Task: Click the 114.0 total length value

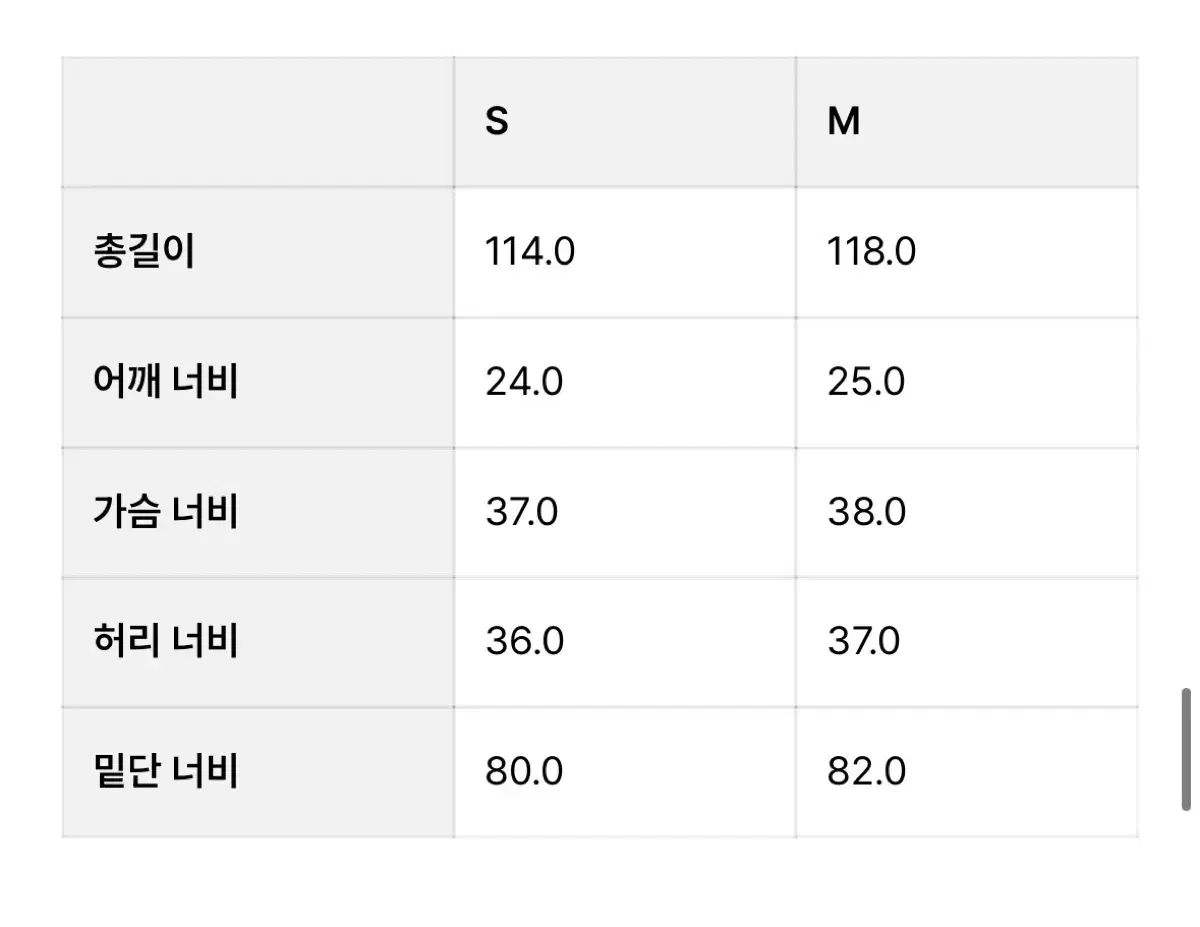Action: (x=530, y=252)
